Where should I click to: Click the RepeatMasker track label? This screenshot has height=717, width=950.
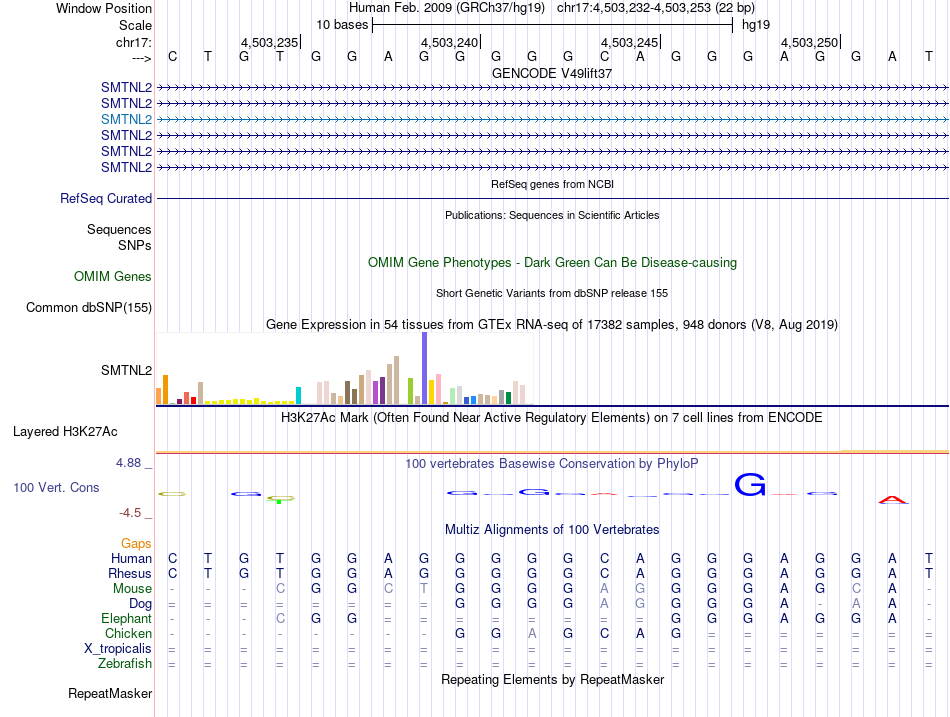click(x=110, y=693)
